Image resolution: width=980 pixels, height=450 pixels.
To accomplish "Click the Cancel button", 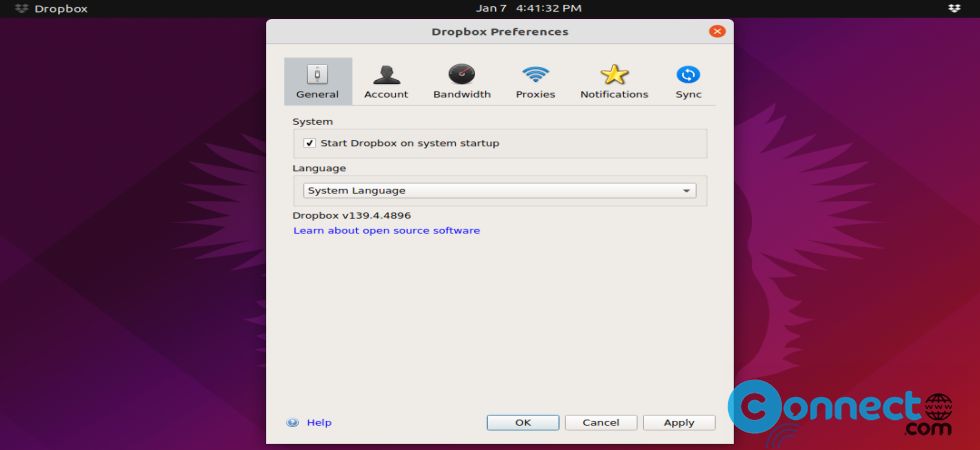I will click(x=601, y=422).
